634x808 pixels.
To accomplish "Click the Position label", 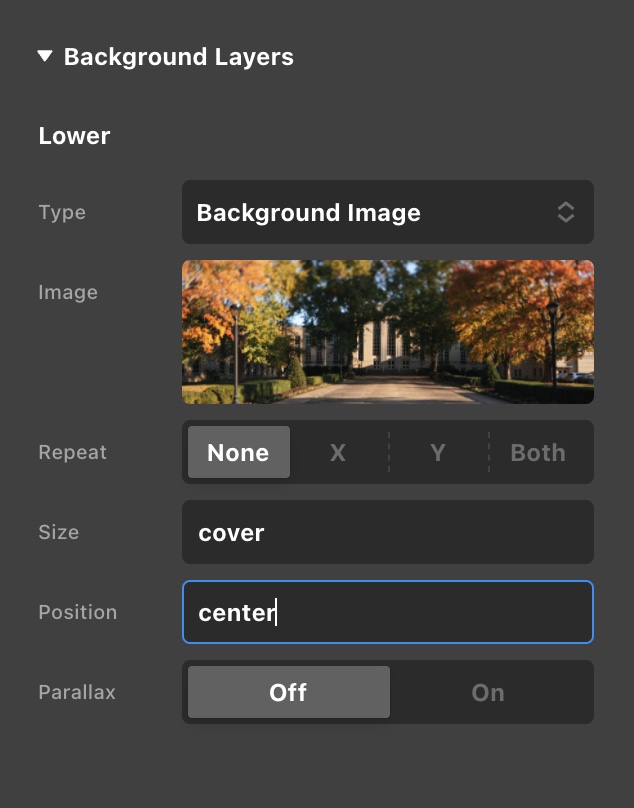I will pos(78,612).
